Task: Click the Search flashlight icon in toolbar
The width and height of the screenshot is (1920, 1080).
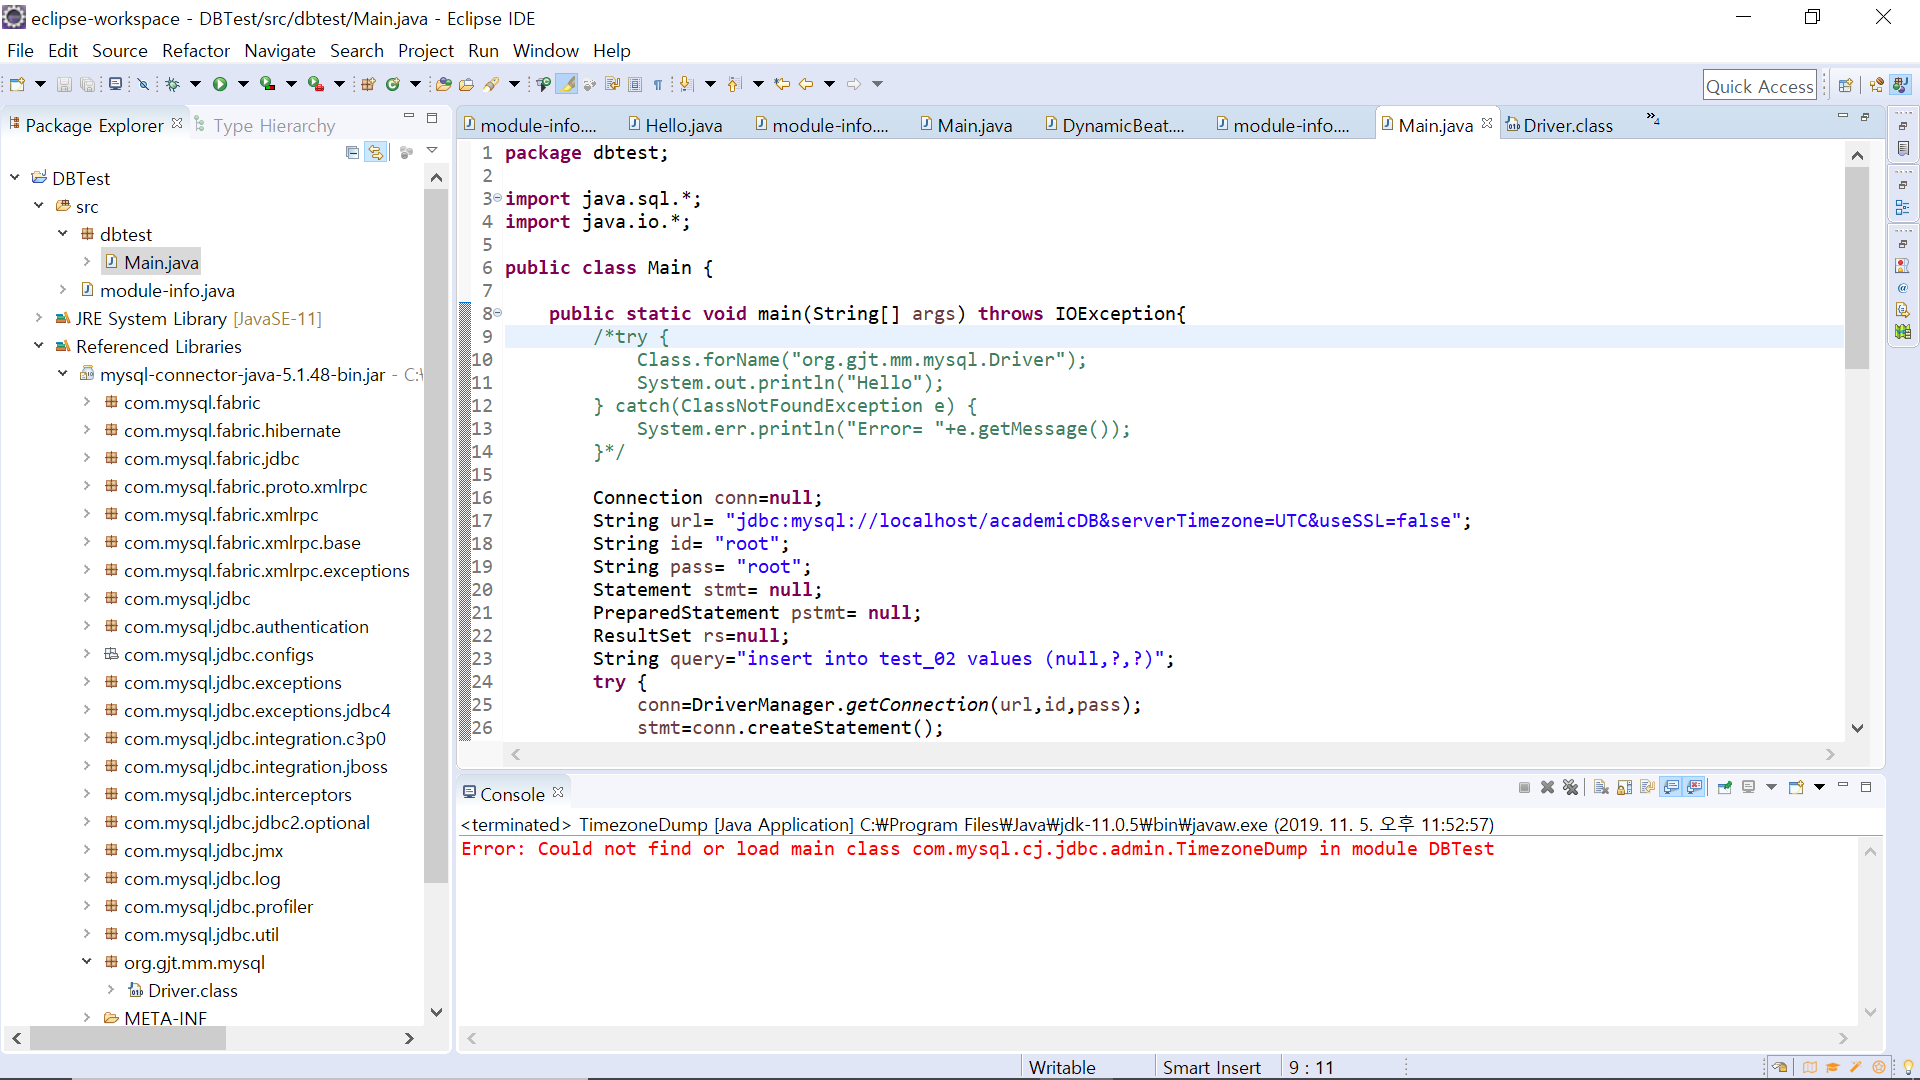Action: (x=491, y=84)
